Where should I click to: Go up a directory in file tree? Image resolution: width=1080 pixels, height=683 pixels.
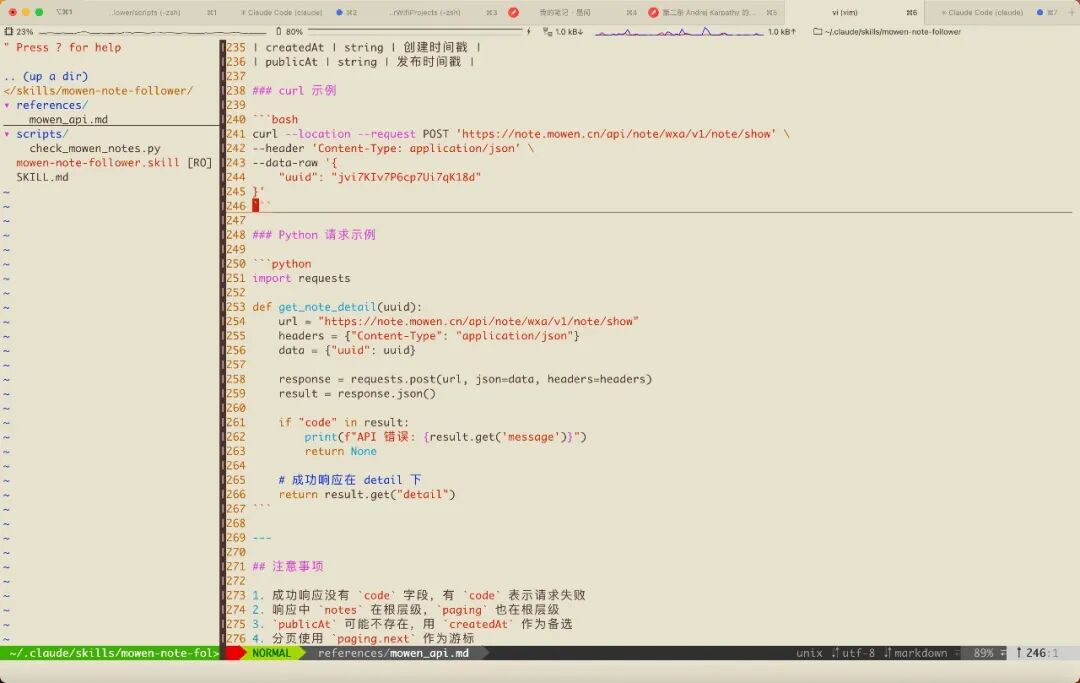tap(46, 76)
